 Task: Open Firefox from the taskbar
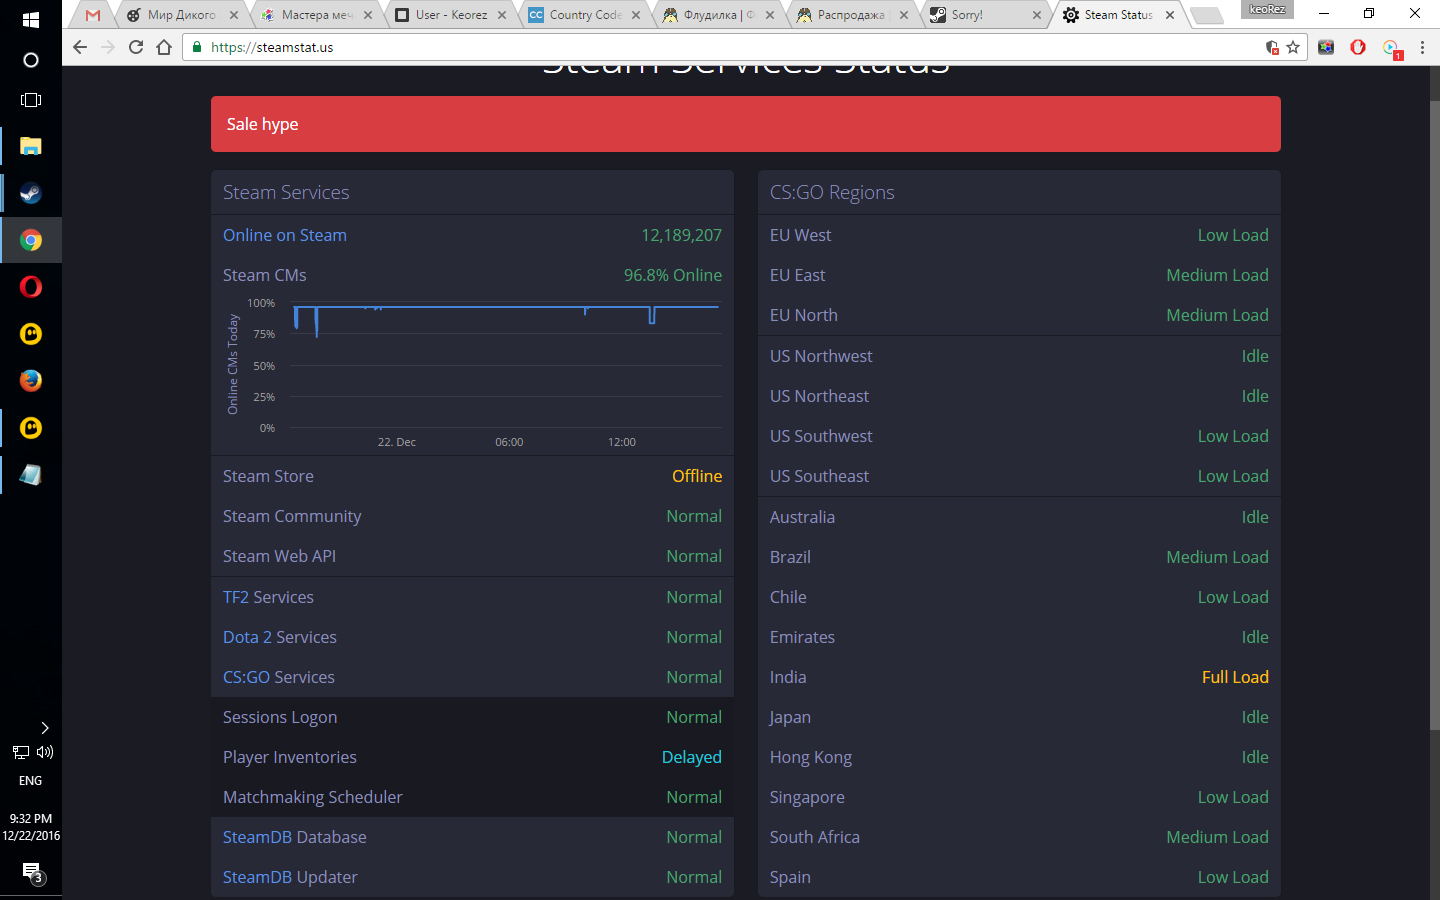click(31, 381)
